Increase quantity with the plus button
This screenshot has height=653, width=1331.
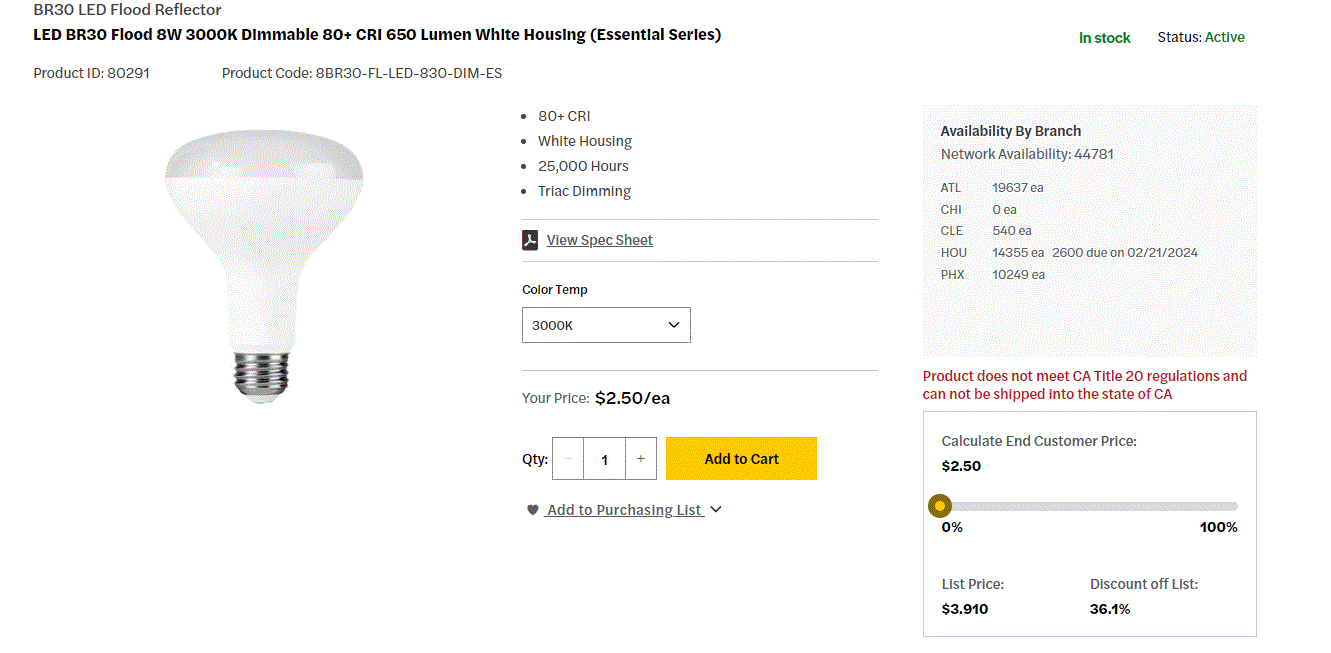pos(640,459)
